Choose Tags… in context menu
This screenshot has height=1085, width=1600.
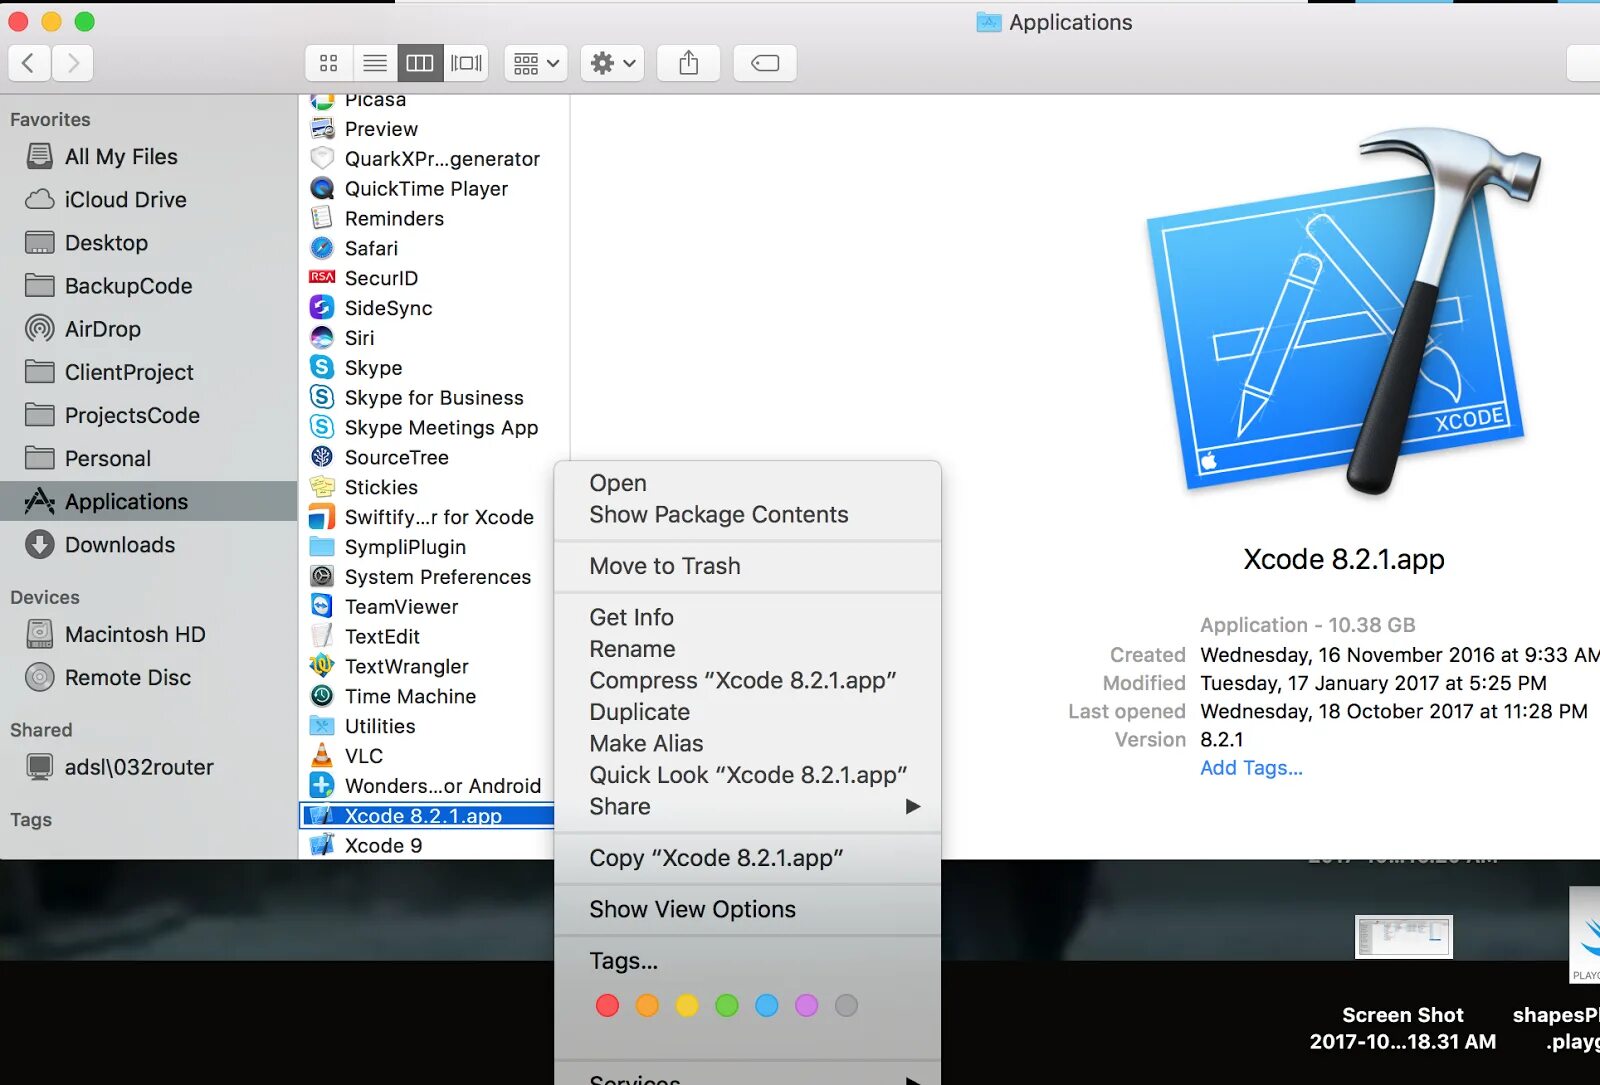(x=747, y=961)
